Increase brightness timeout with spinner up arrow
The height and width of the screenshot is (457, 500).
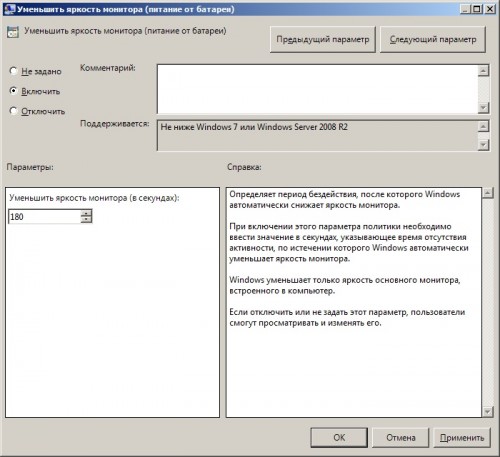[x=86, y=213]
